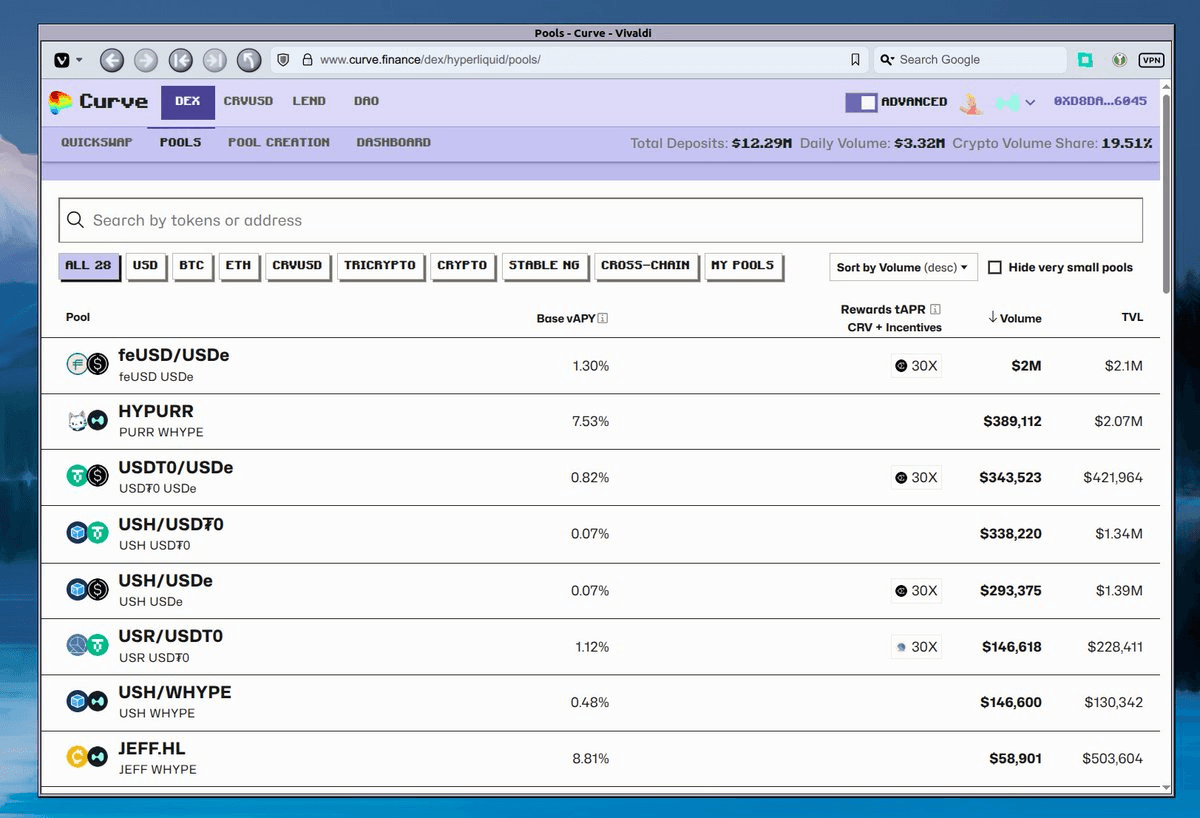Screen dimensions: 1200x818
Task: Go to POOL CREATION page
Action: coord(279,143)
